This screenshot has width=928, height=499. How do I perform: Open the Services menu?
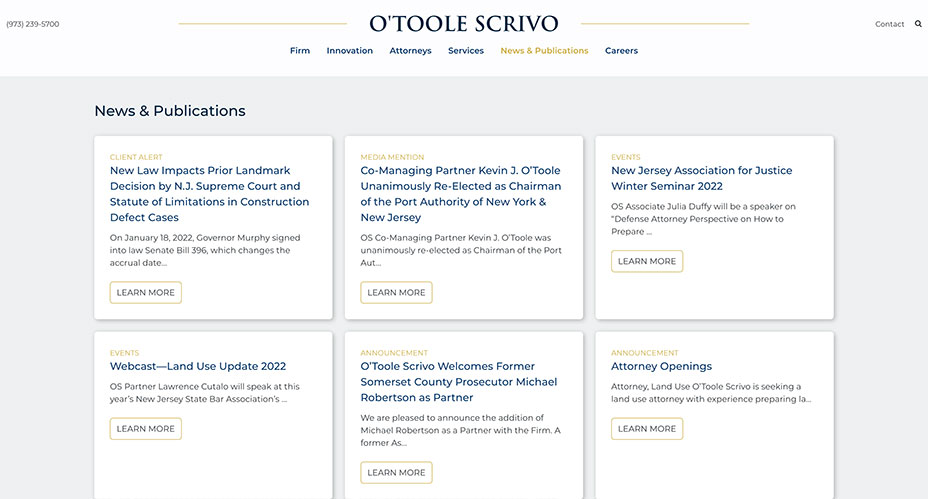pos(466,51)
